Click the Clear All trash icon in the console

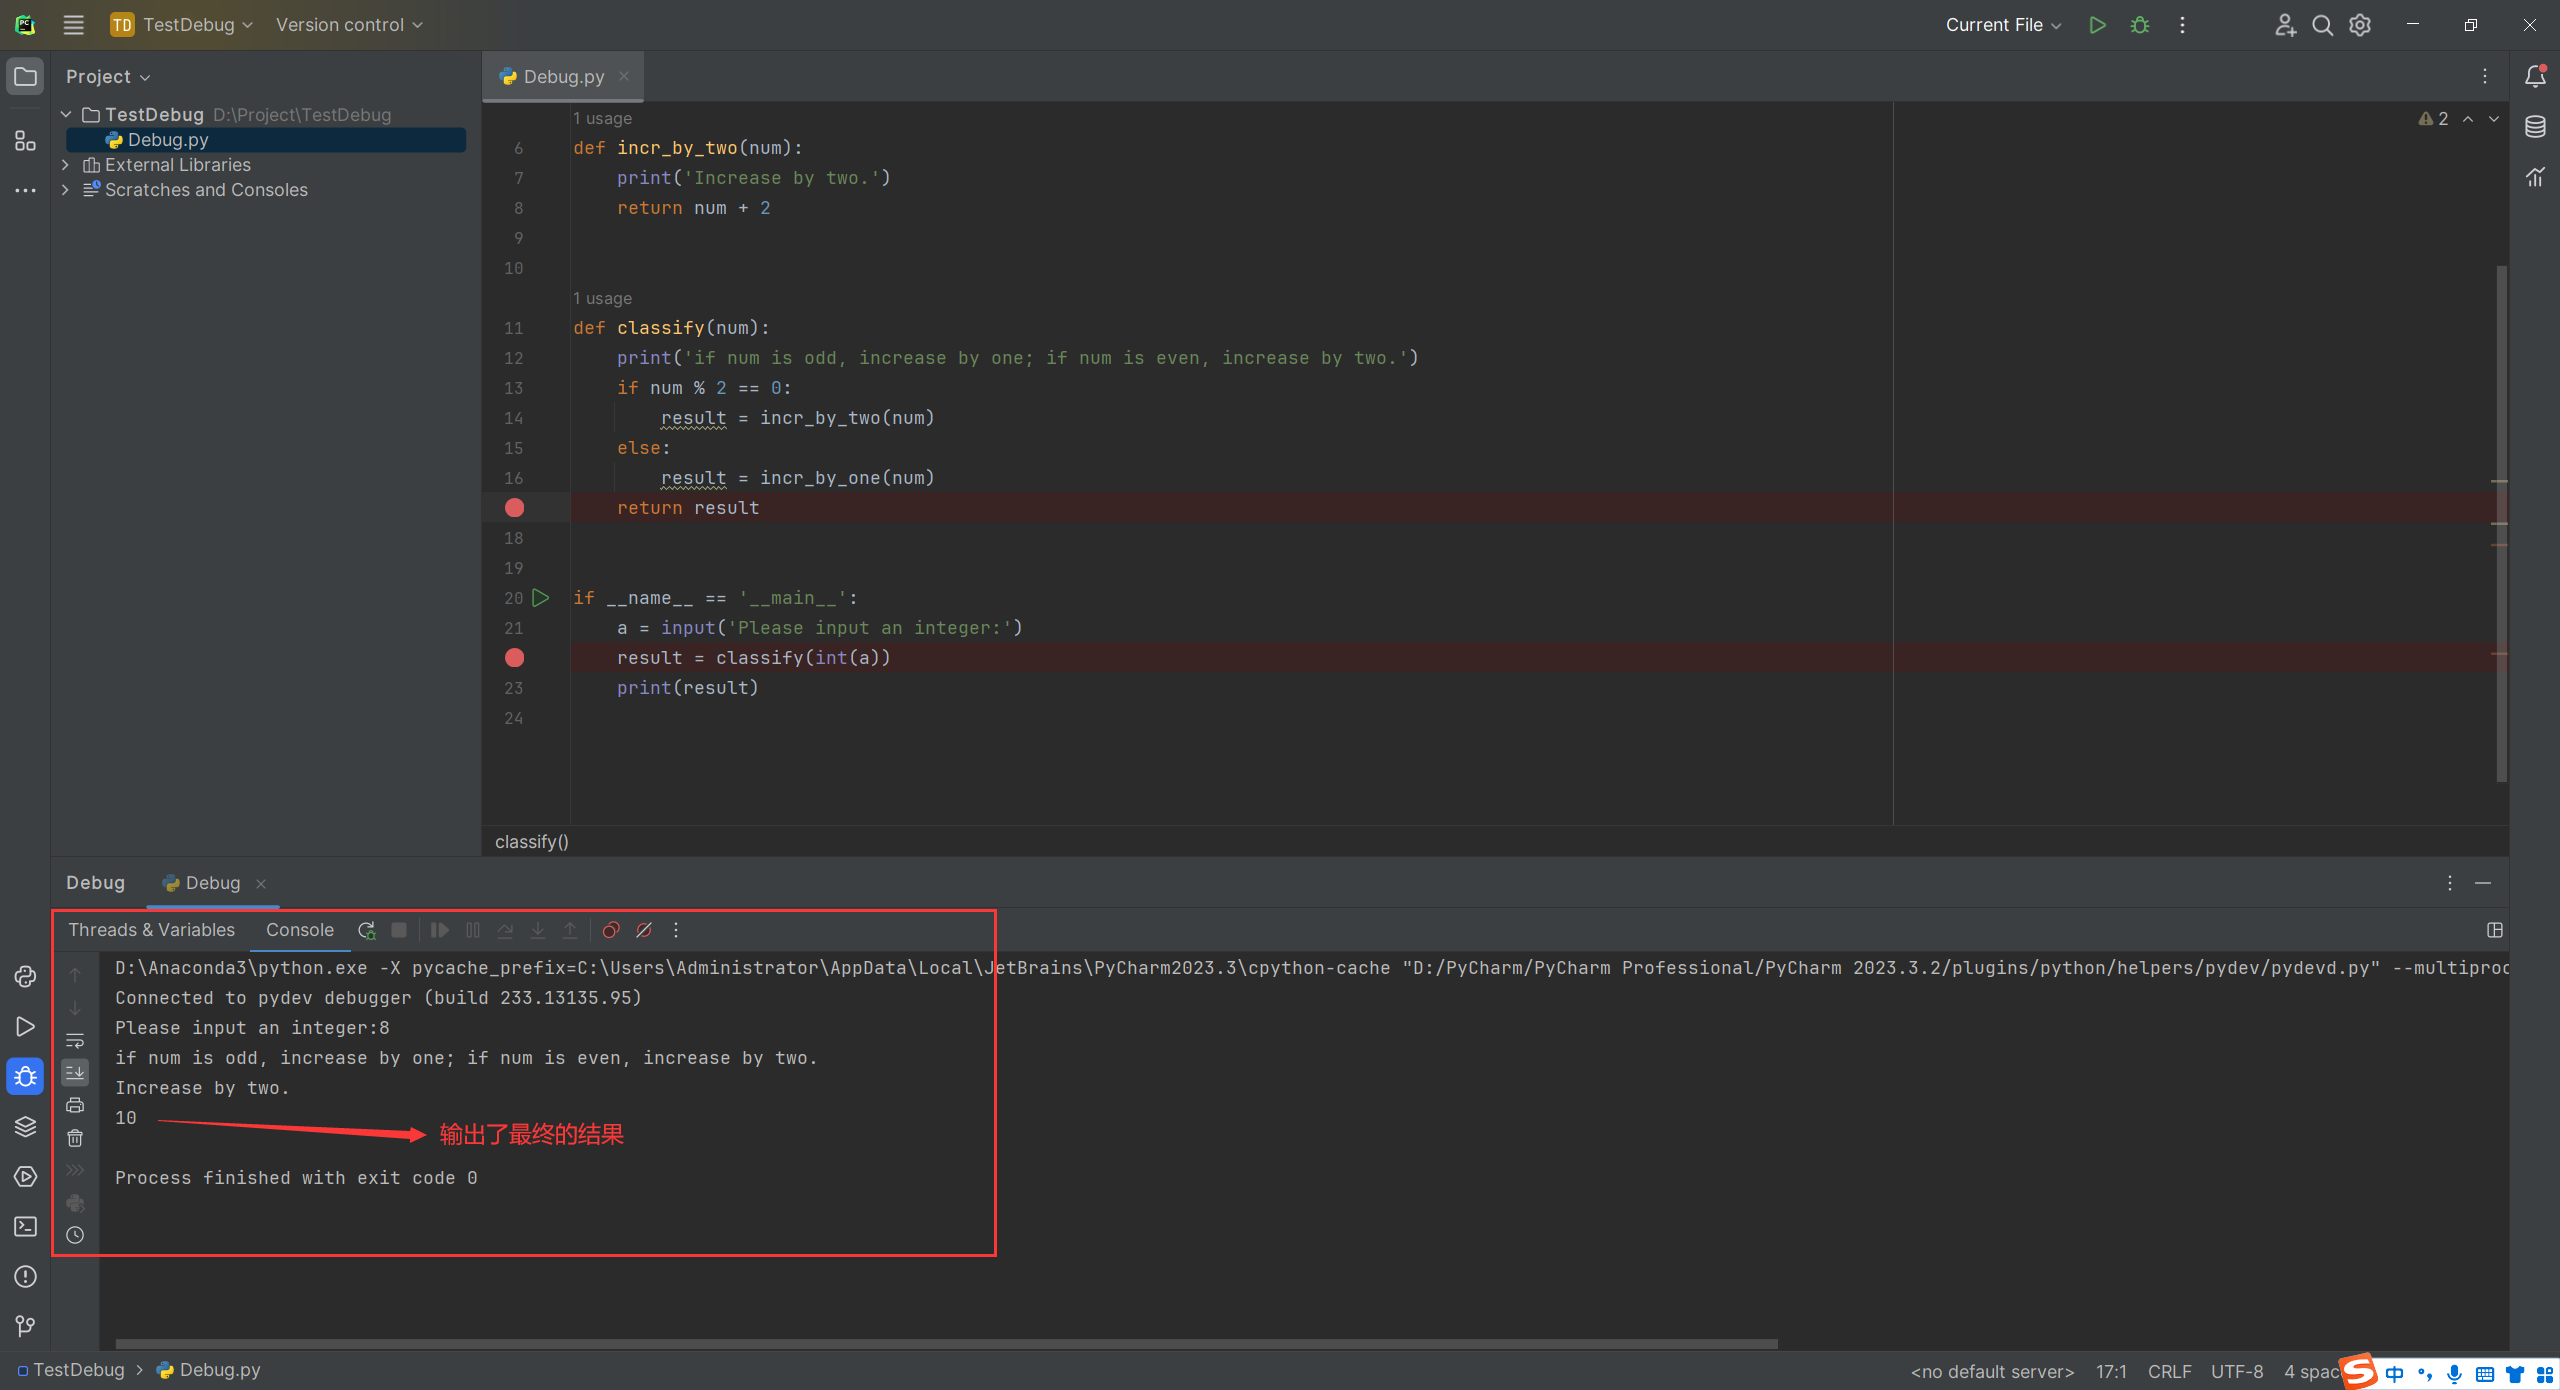(75, 1138)
